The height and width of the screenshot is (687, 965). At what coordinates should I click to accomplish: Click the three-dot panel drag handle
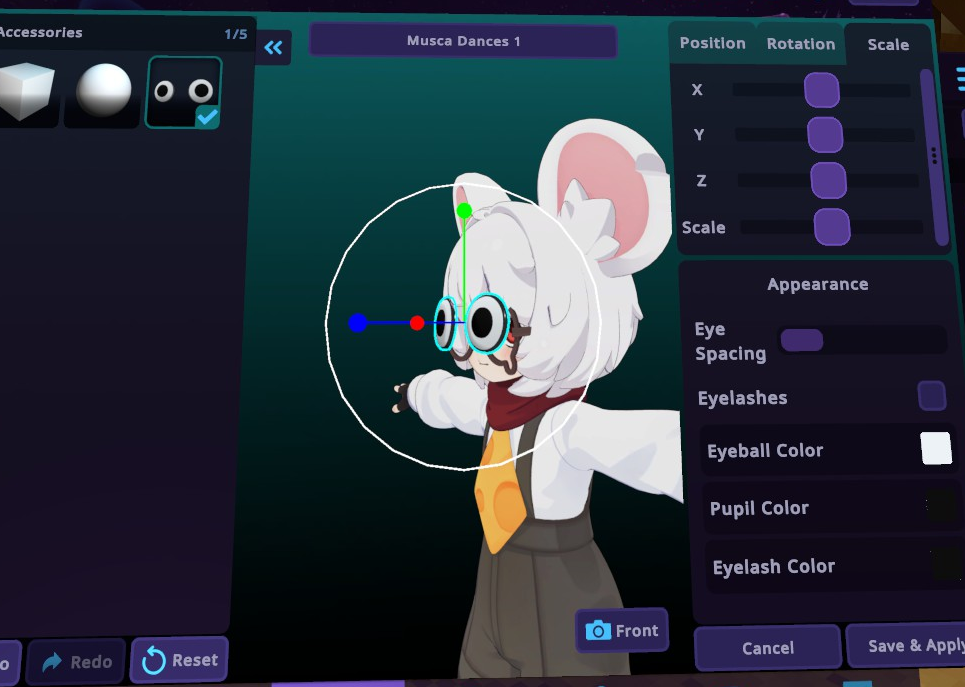(x=934, y=156)
